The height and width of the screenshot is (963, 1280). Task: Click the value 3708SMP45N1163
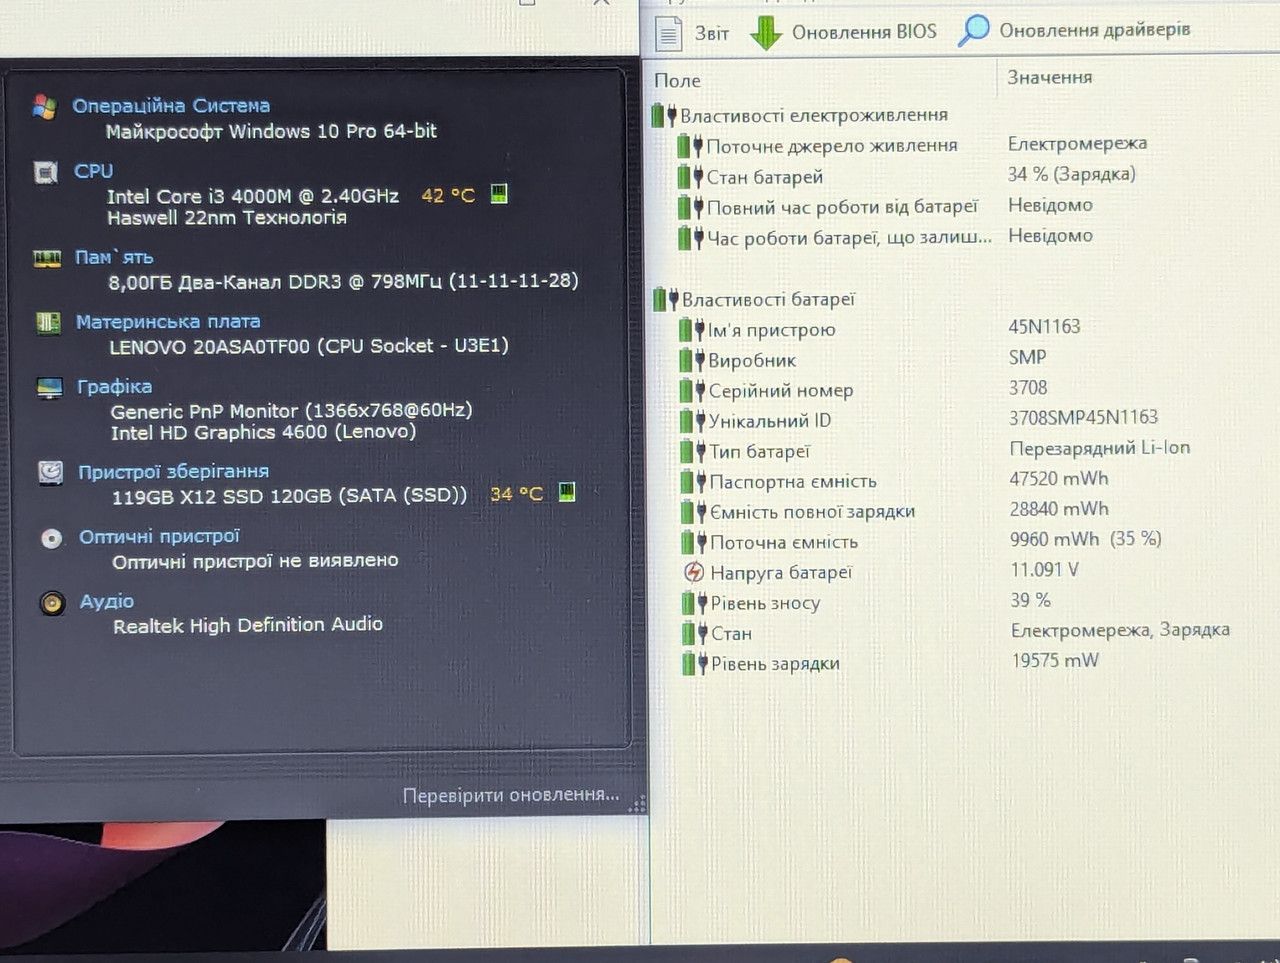click(x=1084, y=417)
